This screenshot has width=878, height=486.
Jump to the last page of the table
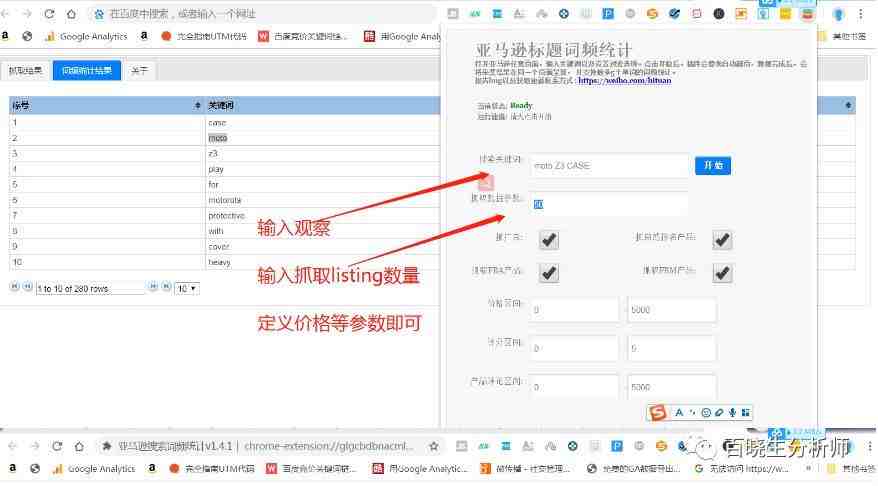pyautogui.click(x=166, y=286)
